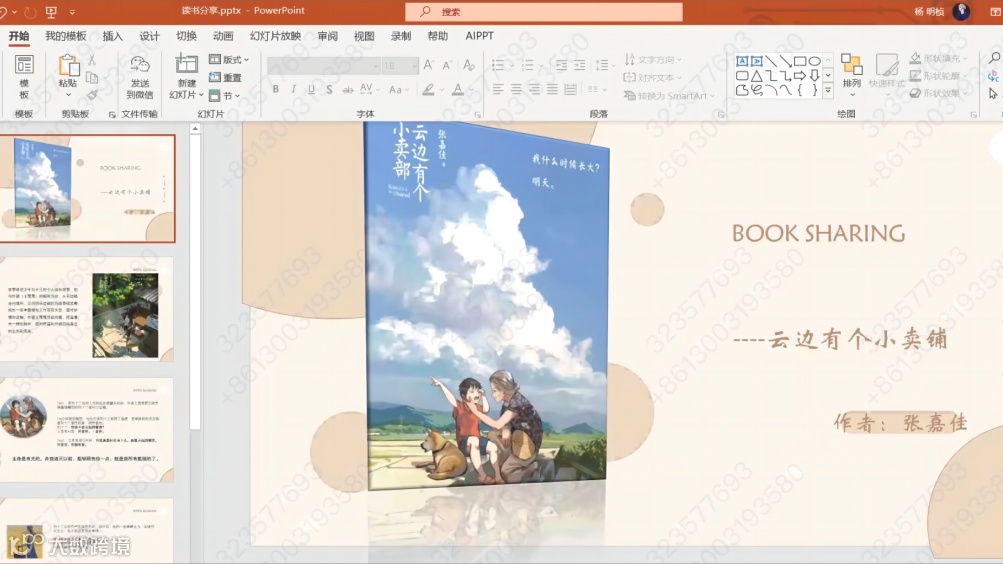Screen dimensions: 1003x564
Task: Click 形状轮廓 shape outline
Action: pos(938,75)
